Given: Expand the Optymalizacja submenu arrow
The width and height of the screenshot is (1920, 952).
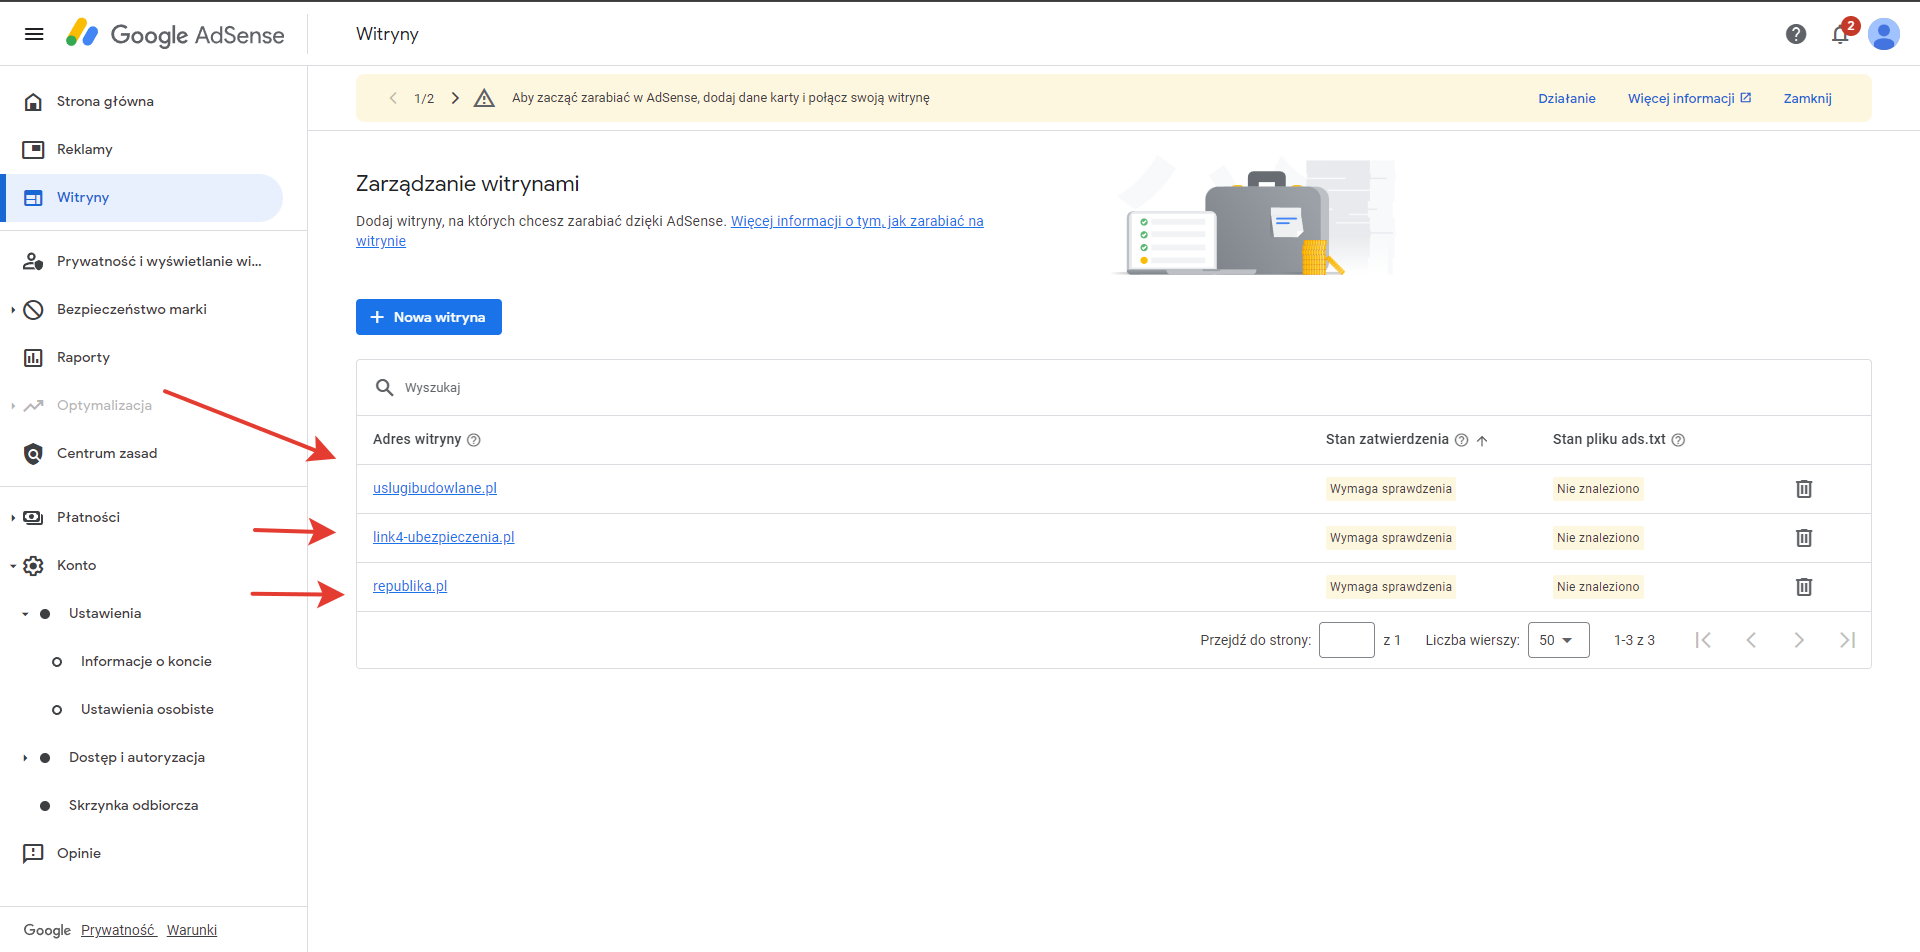Looking at the screenshot, I should coord(13,406).
